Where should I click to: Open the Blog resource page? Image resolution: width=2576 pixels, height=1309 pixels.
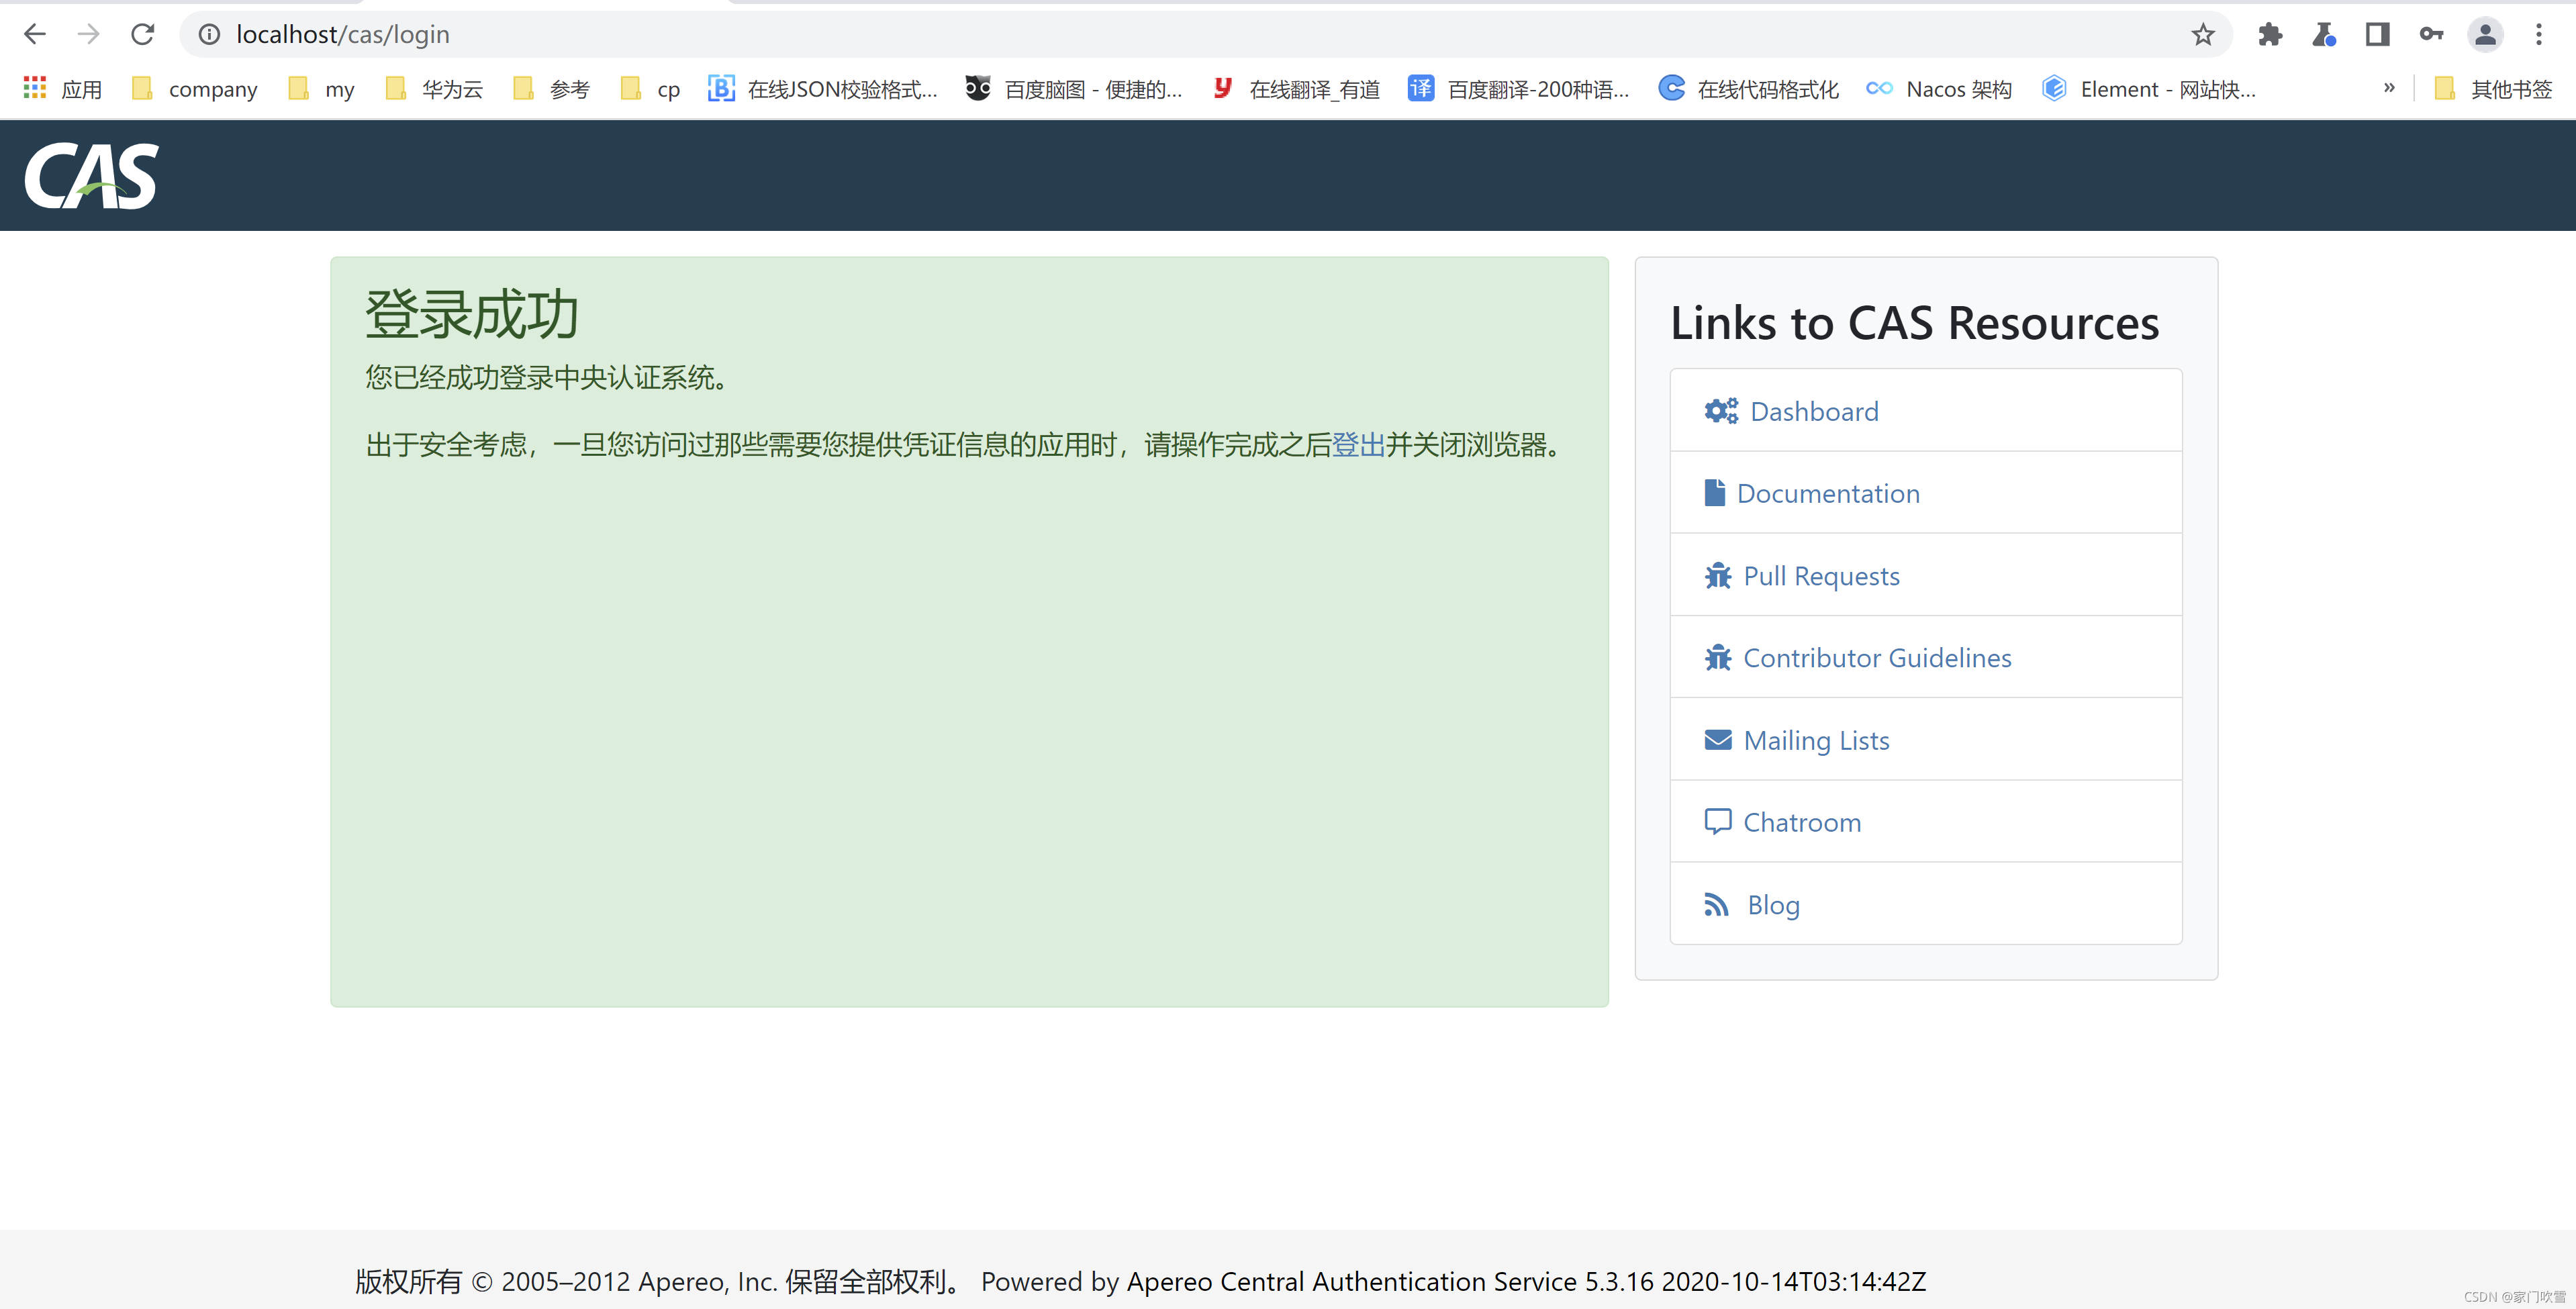coord(1773,904)
